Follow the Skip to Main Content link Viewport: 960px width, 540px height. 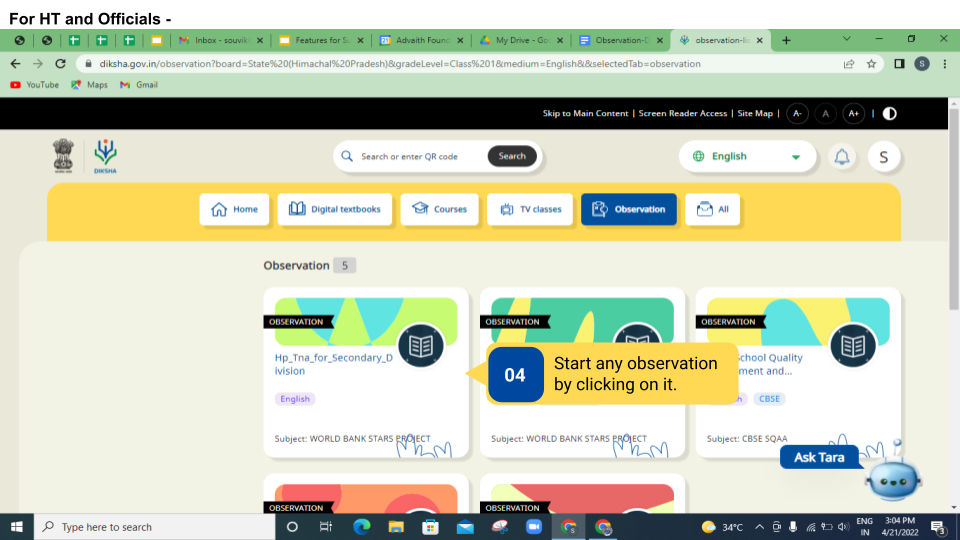point(585,114)
